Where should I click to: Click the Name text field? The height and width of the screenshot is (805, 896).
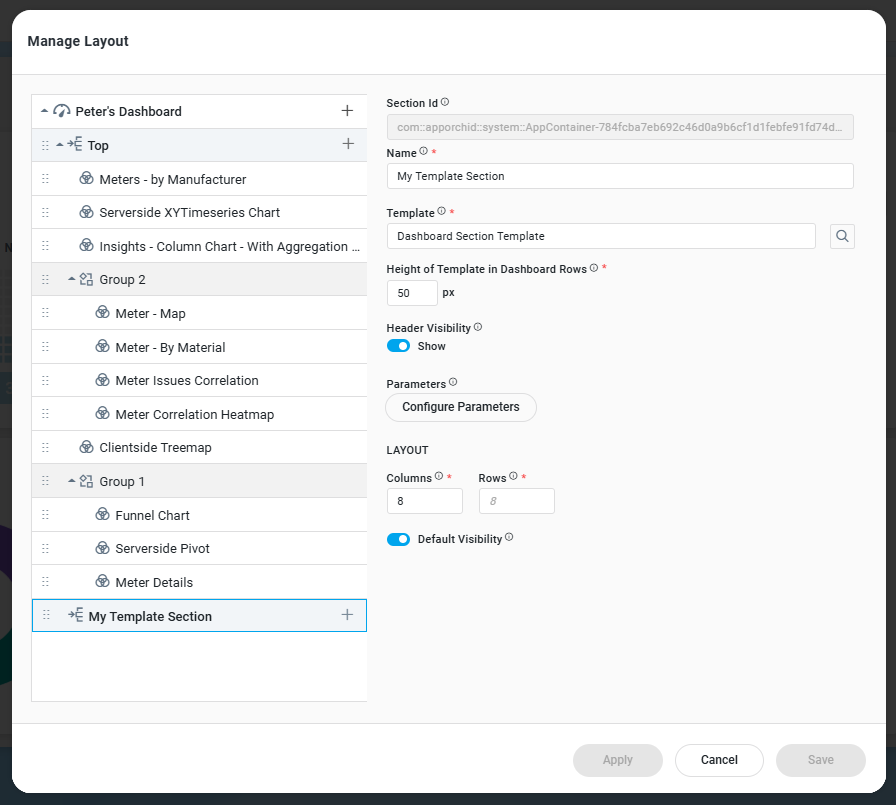[x=619, y=176]
